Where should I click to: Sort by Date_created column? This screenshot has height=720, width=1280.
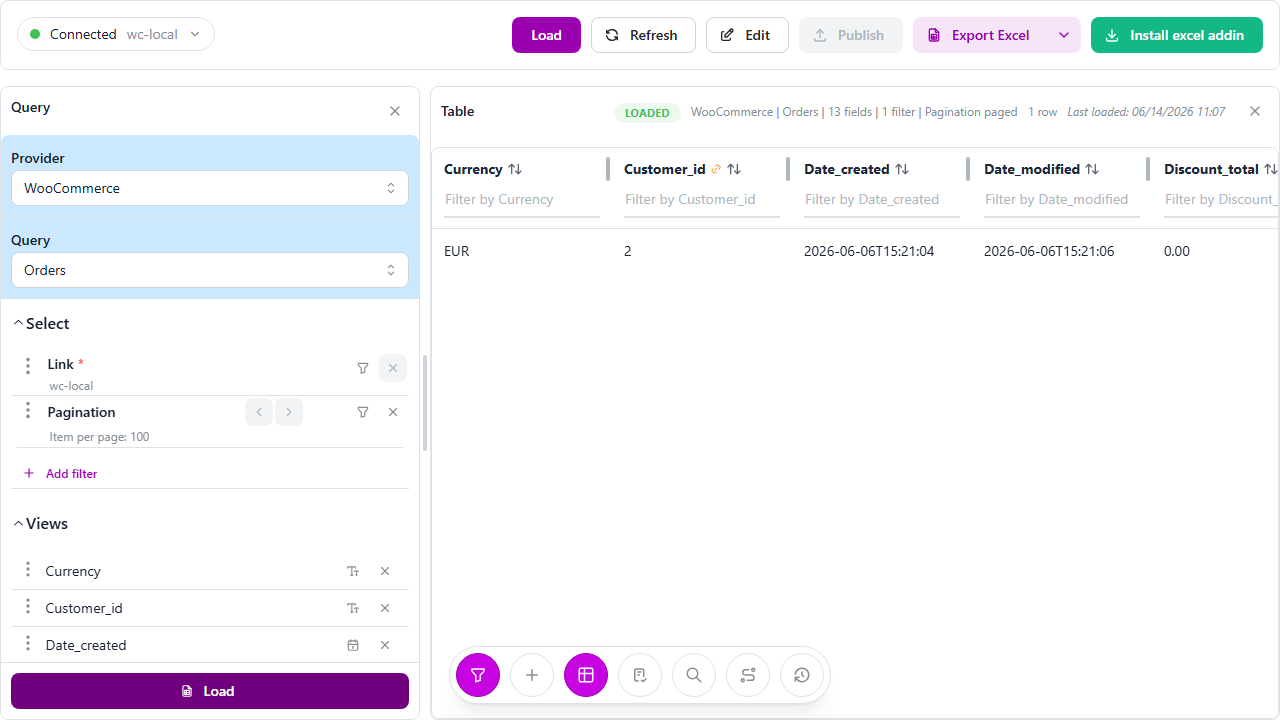point(901,169)
